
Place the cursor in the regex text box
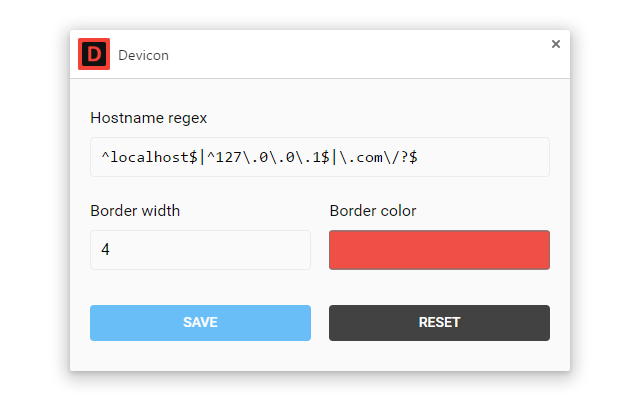320,157
